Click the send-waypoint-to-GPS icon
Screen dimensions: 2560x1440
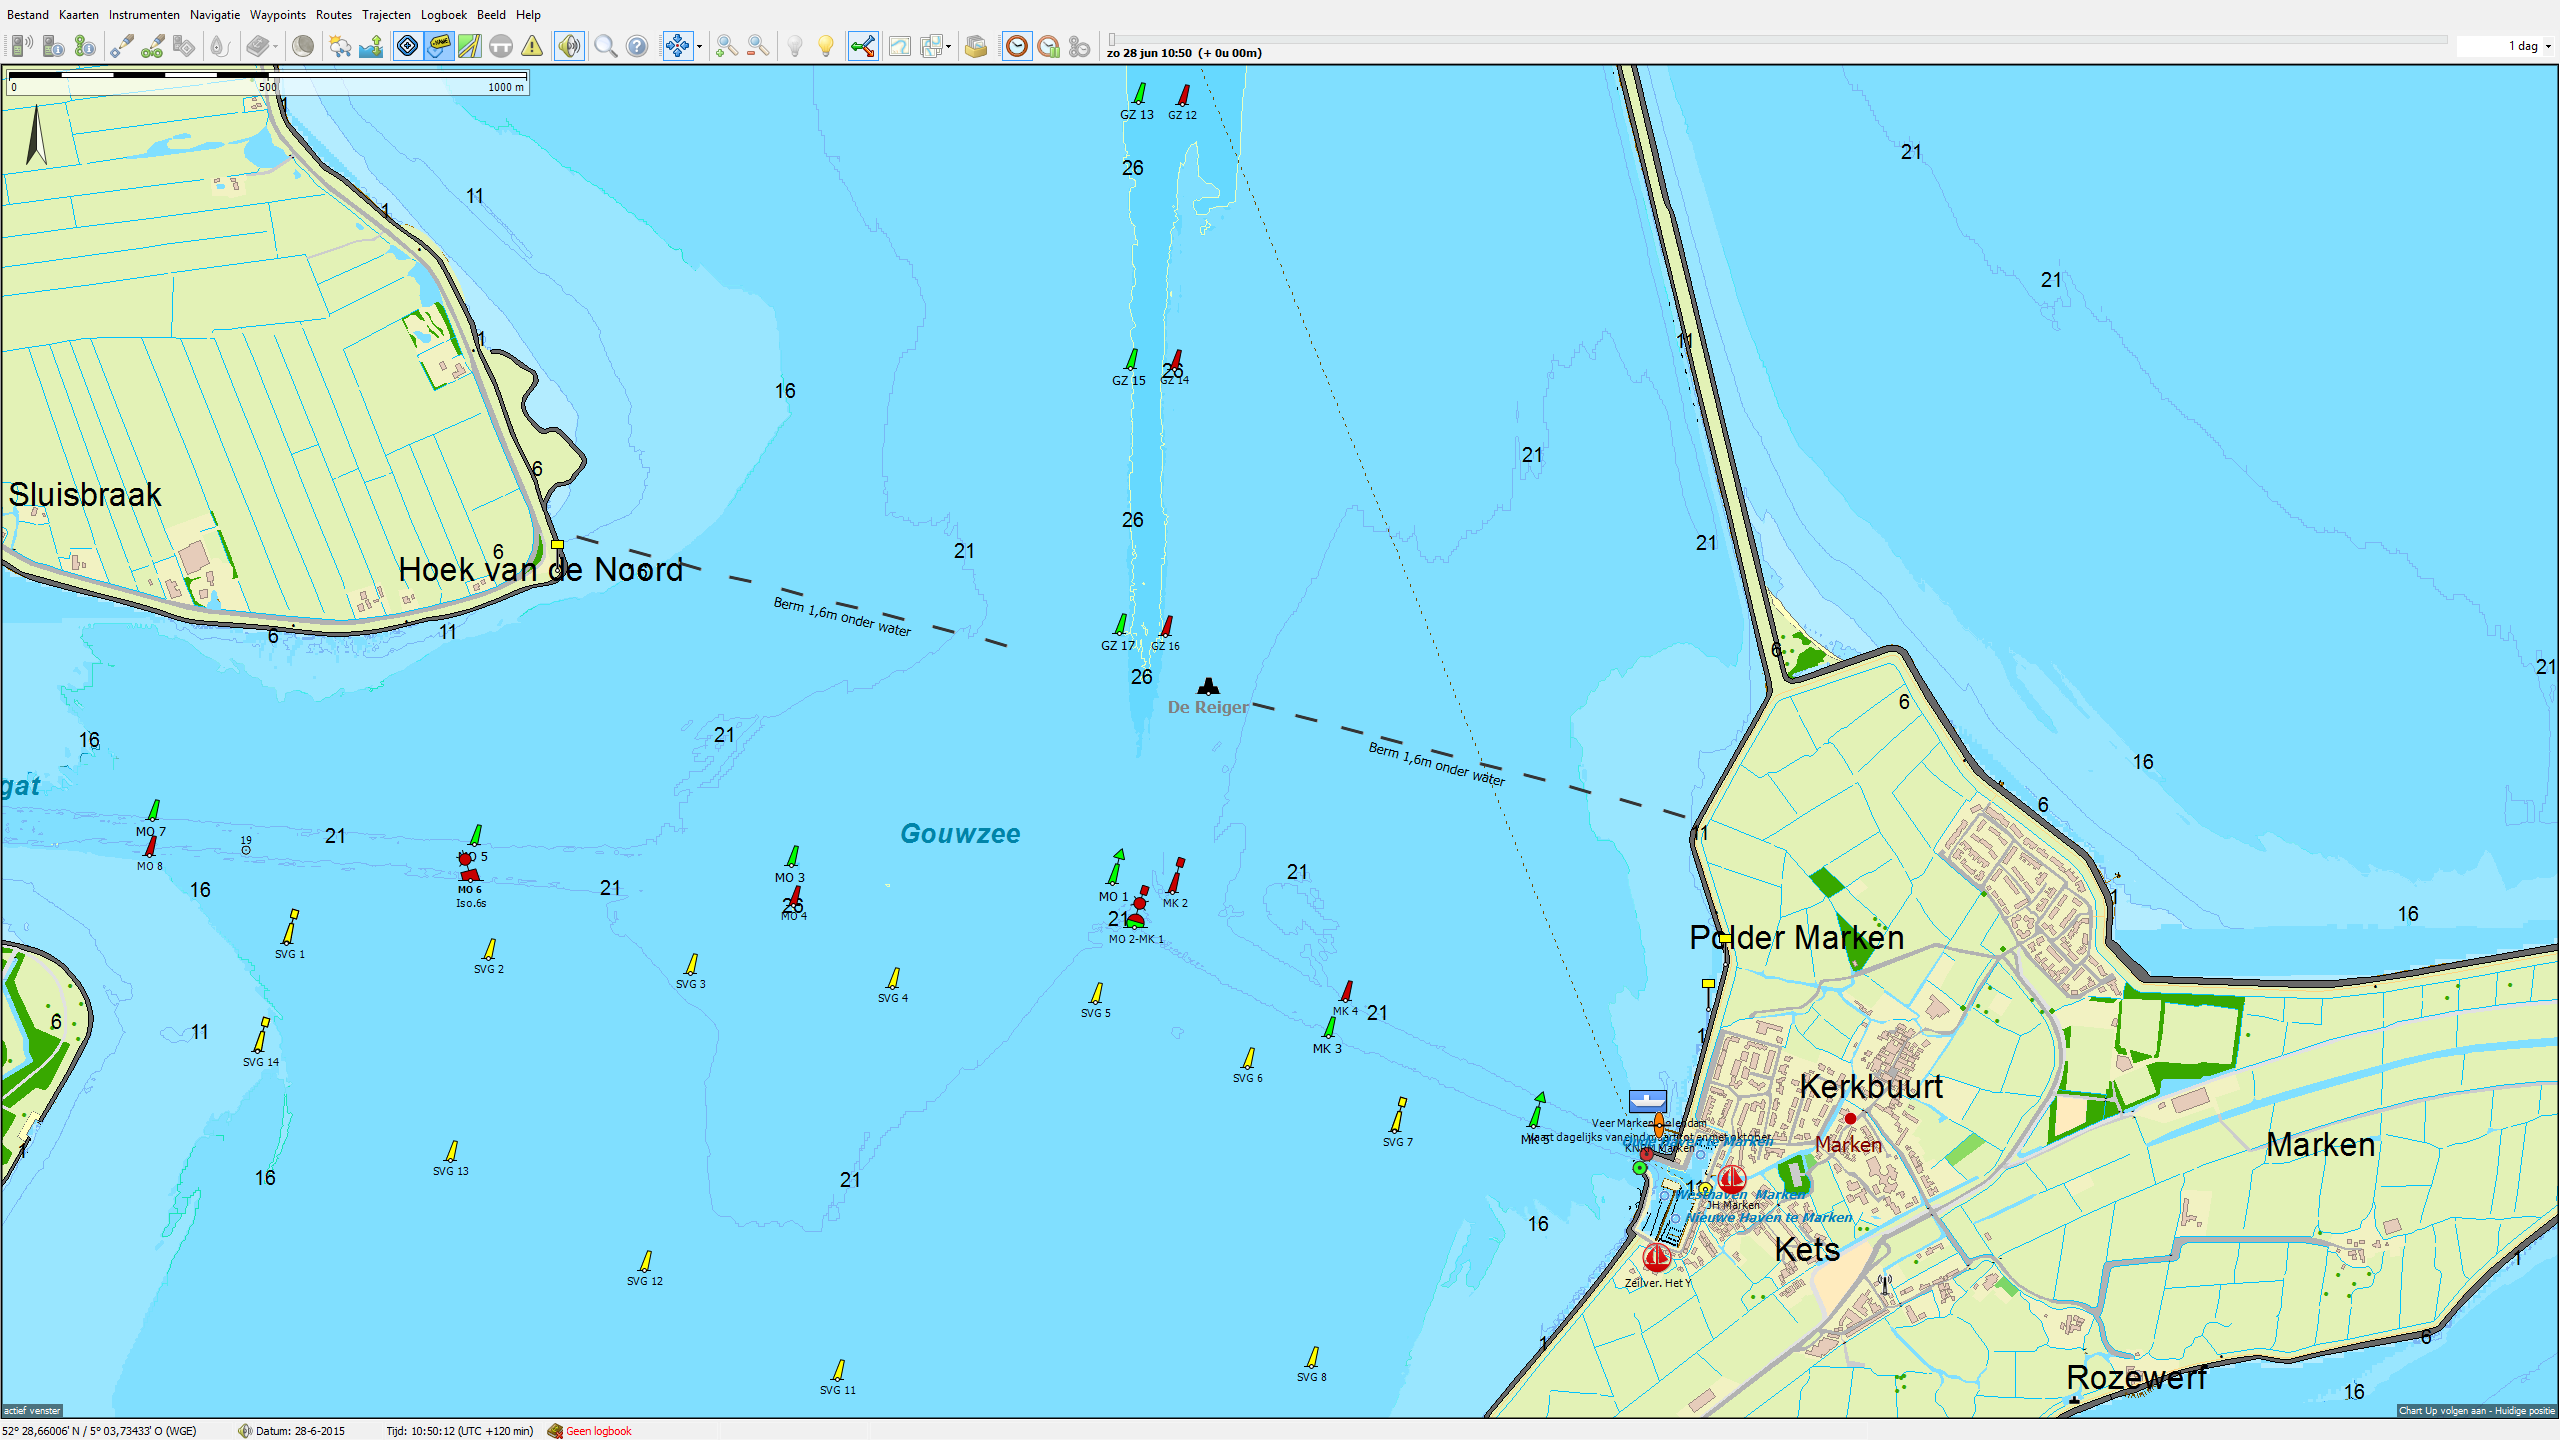(184, 46)
